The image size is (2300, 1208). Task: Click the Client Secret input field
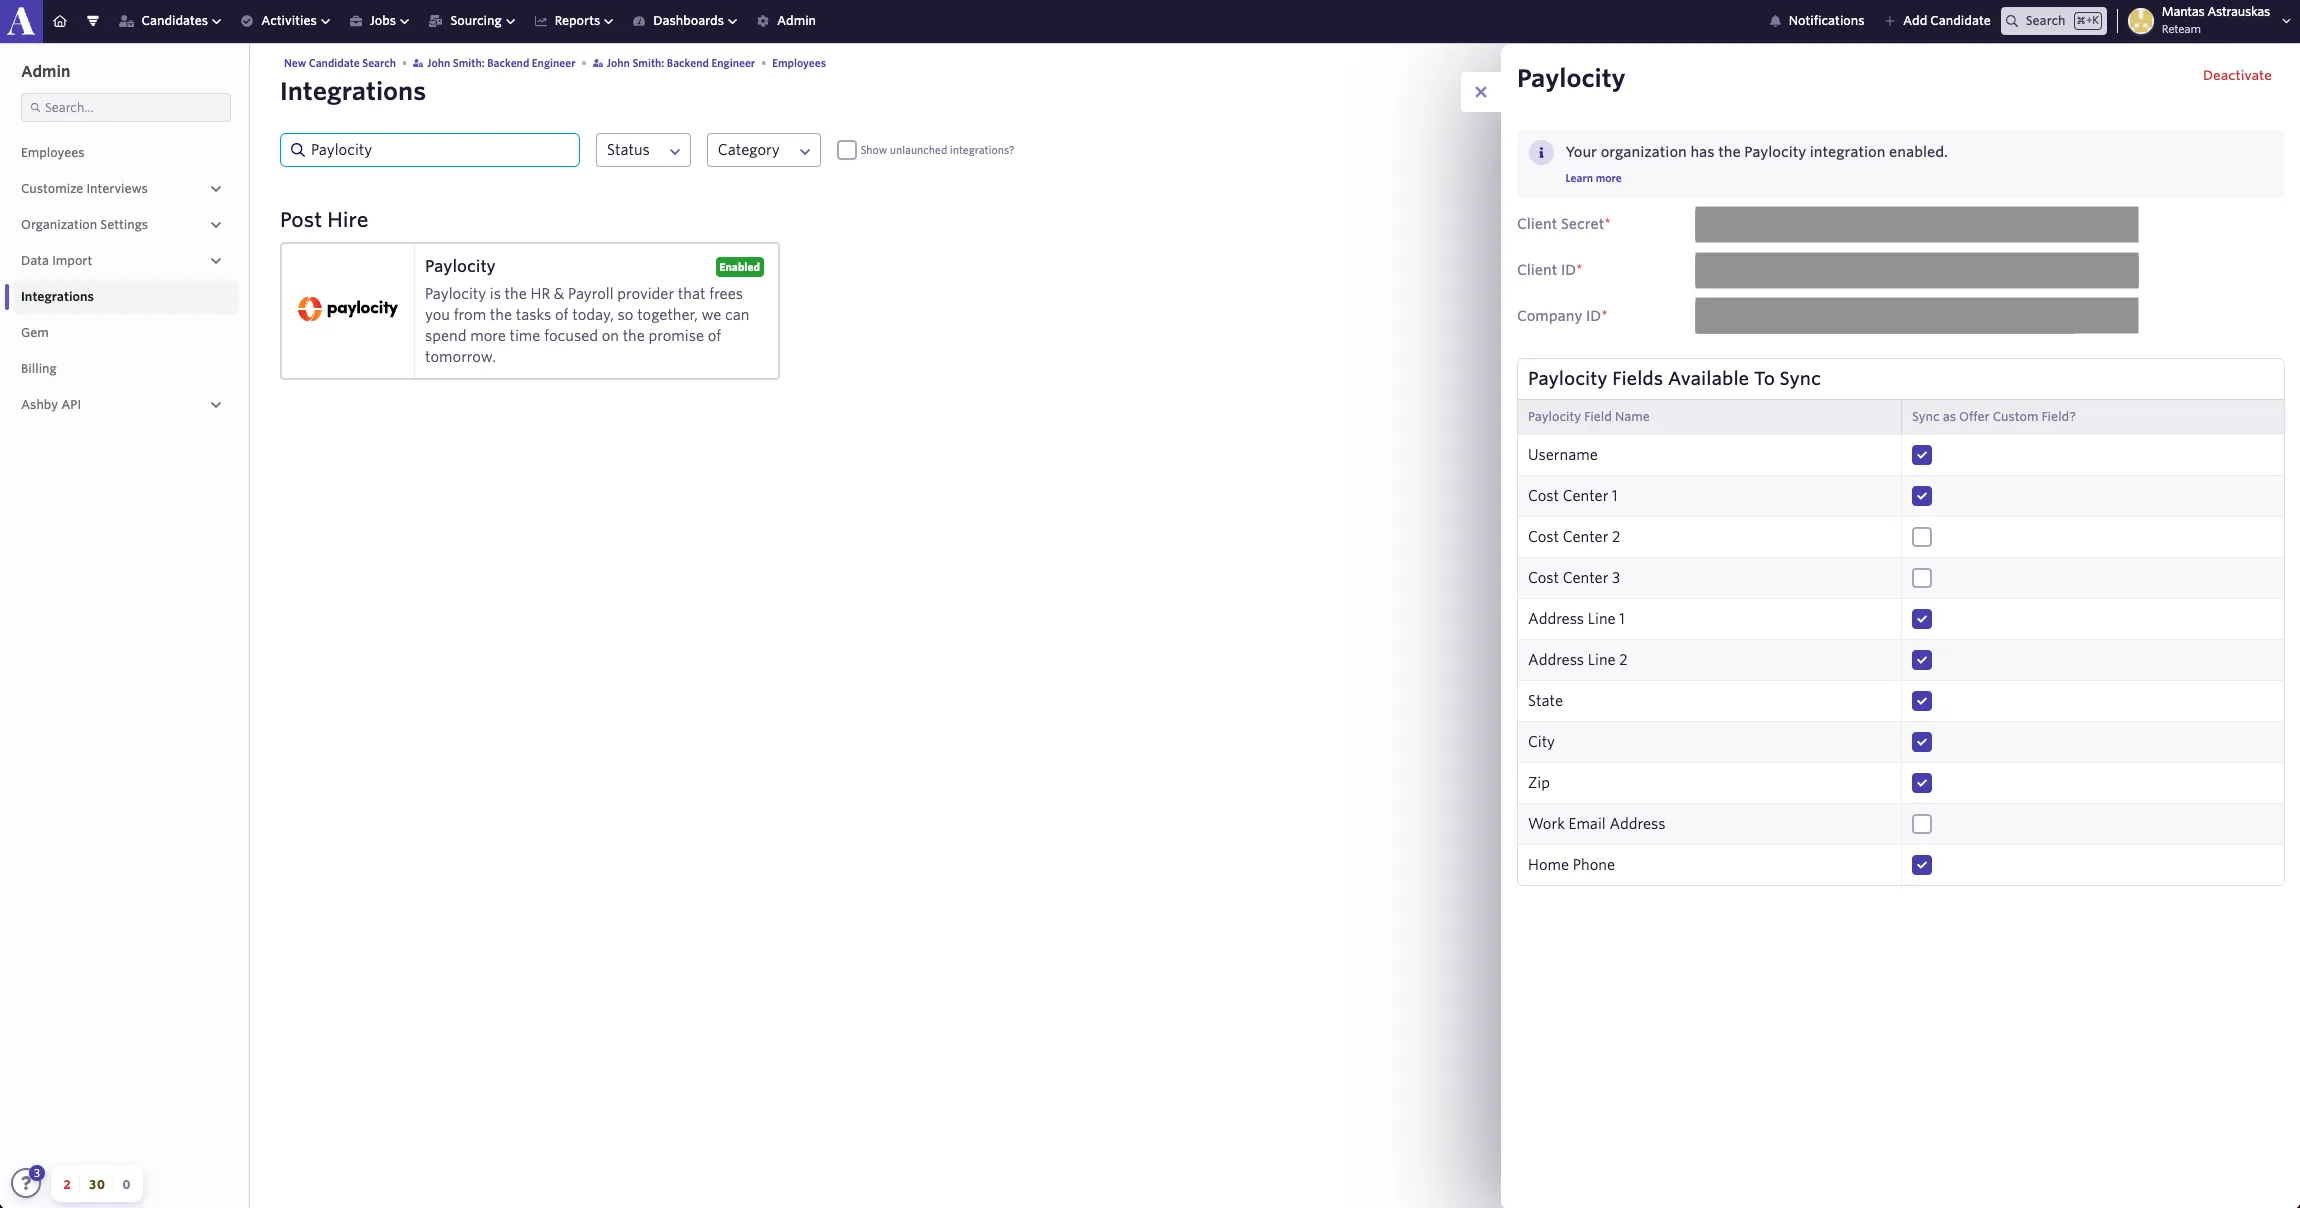click(x=1916, y=225)
